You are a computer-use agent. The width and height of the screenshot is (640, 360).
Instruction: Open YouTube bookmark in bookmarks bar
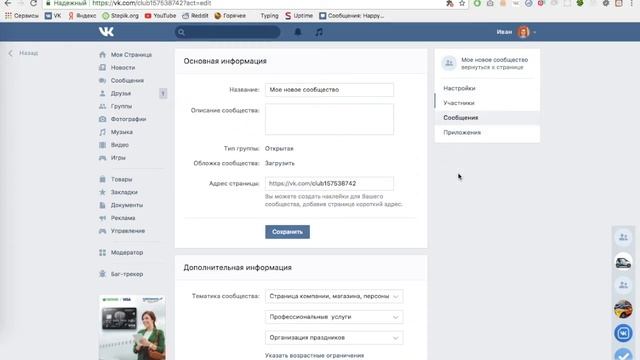point(160,16)
